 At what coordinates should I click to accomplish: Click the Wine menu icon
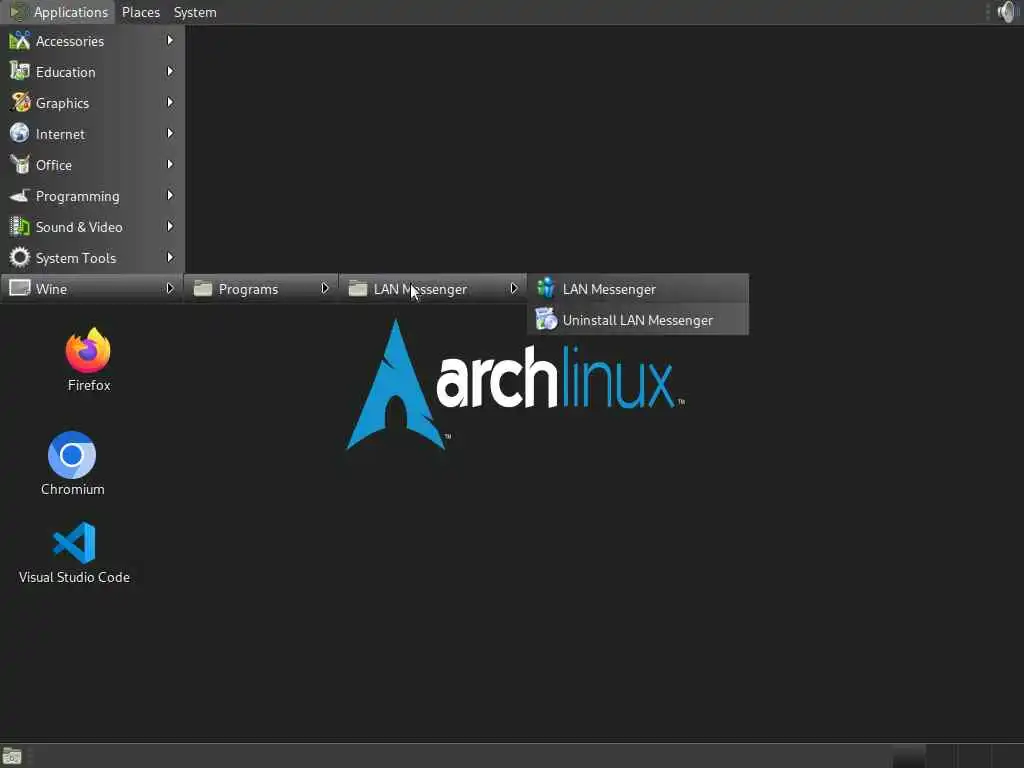20,289
